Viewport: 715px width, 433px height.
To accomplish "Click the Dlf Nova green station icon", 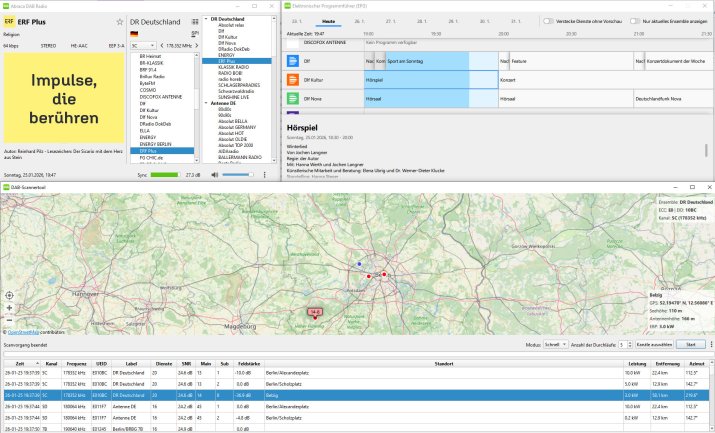I will point(292,98).
